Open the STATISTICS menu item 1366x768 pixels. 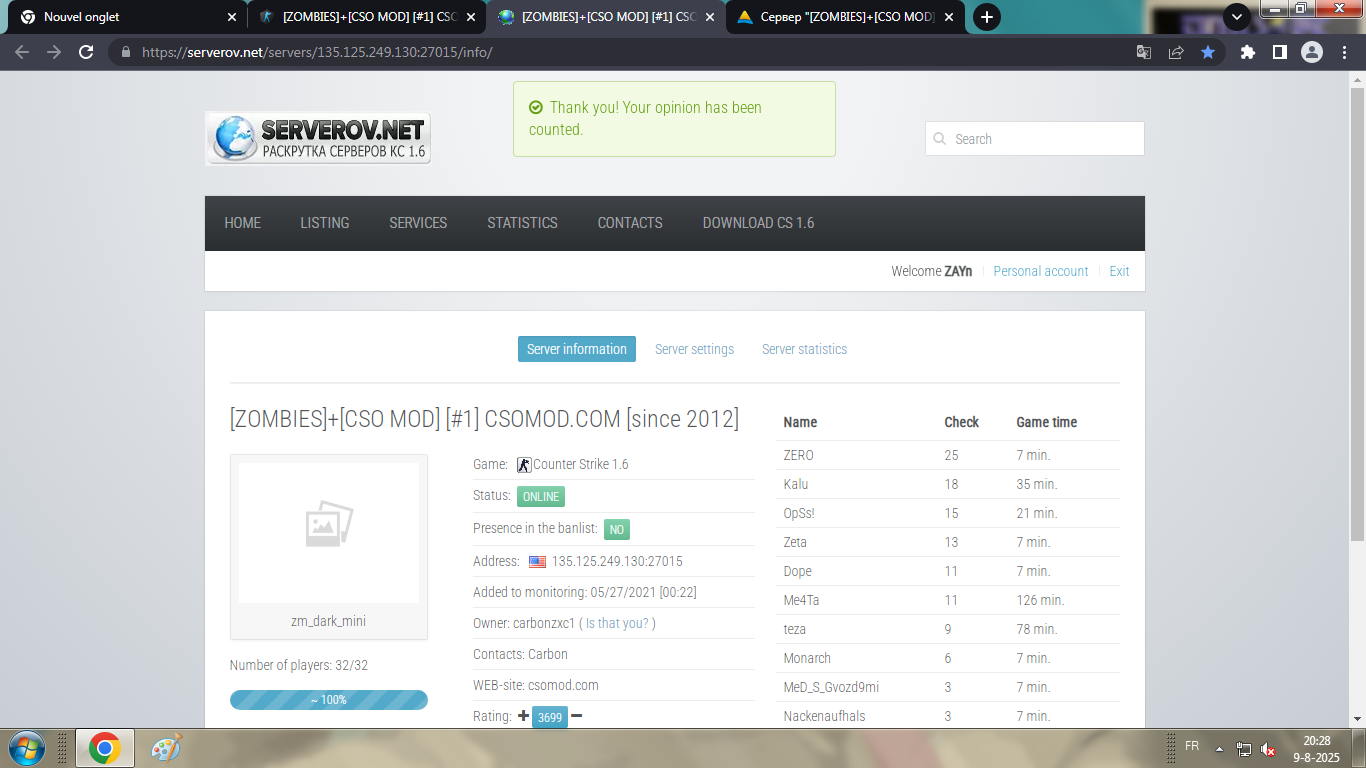coord(522,223)
